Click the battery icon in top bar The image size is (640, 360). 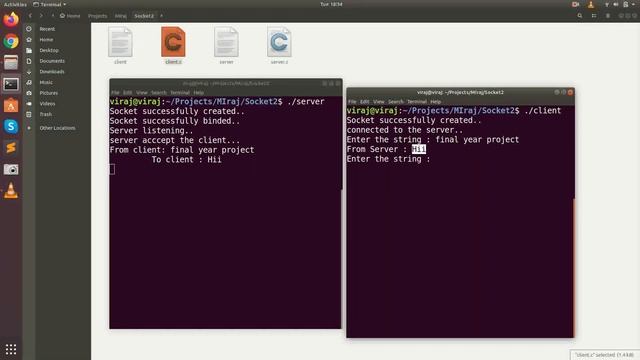626,4
